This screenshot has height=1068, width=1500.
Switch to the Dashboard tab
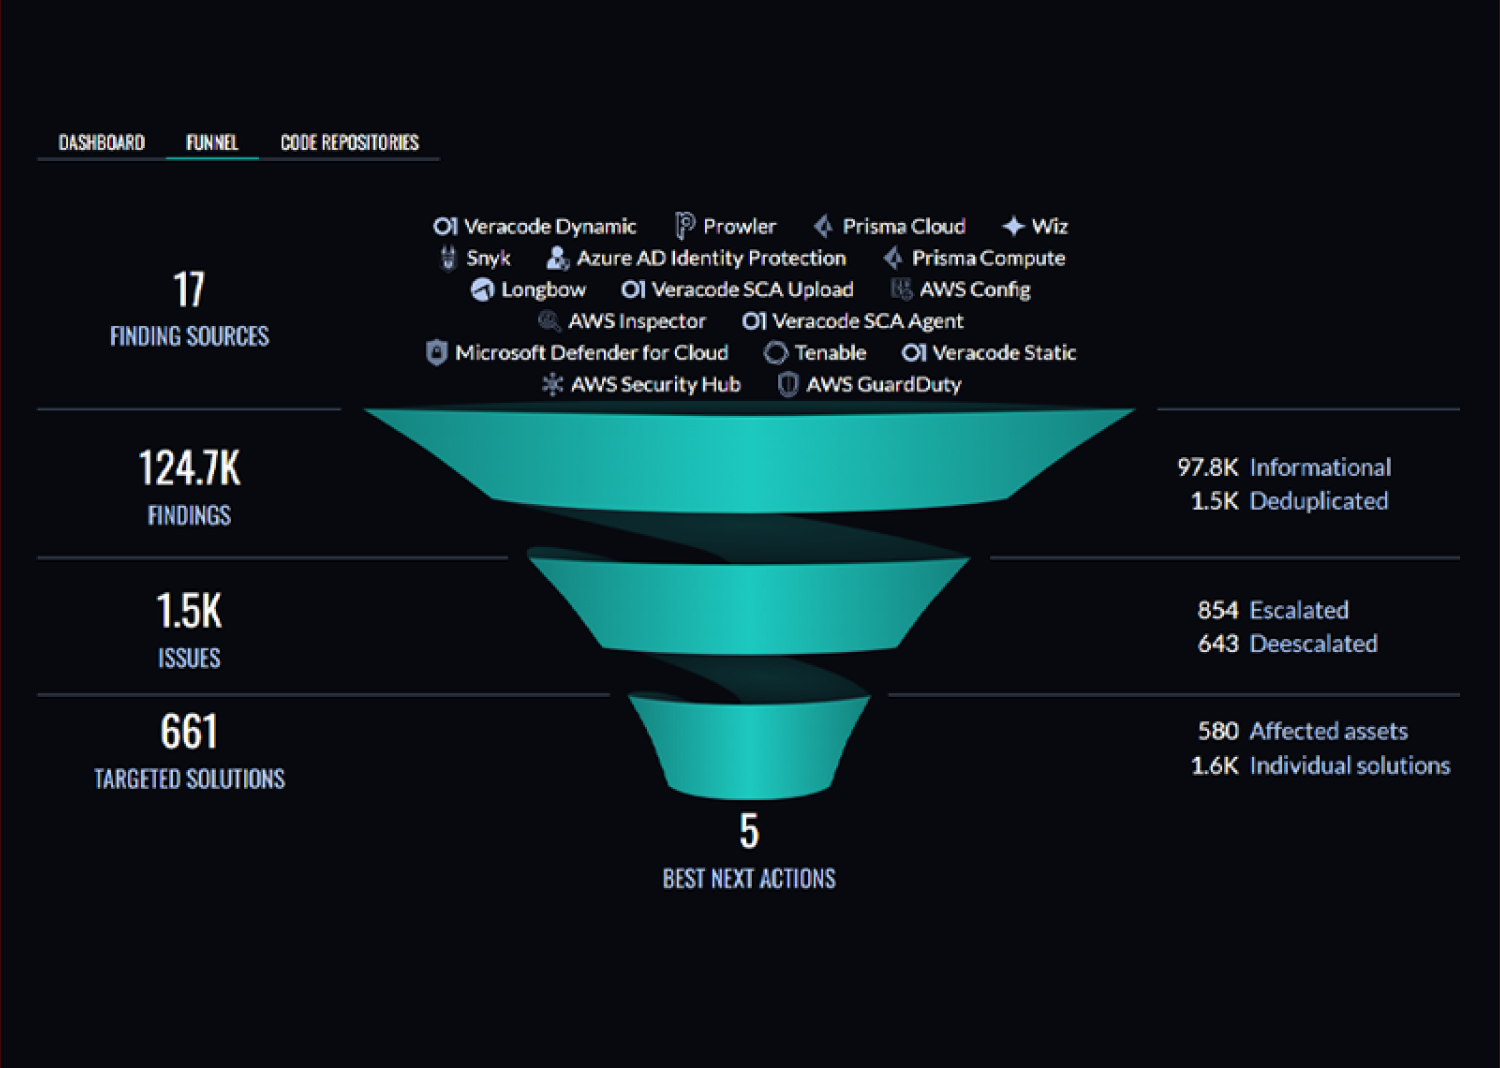coord(101,142)
